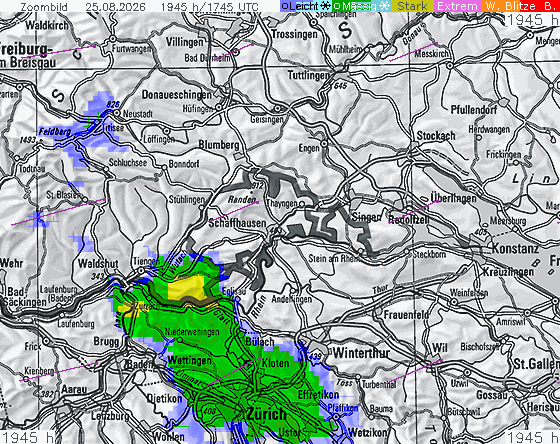560x444 pixels.
Task: Click the yellow heavy rain cell near Eglisau
Action: [x=187, y=288]
